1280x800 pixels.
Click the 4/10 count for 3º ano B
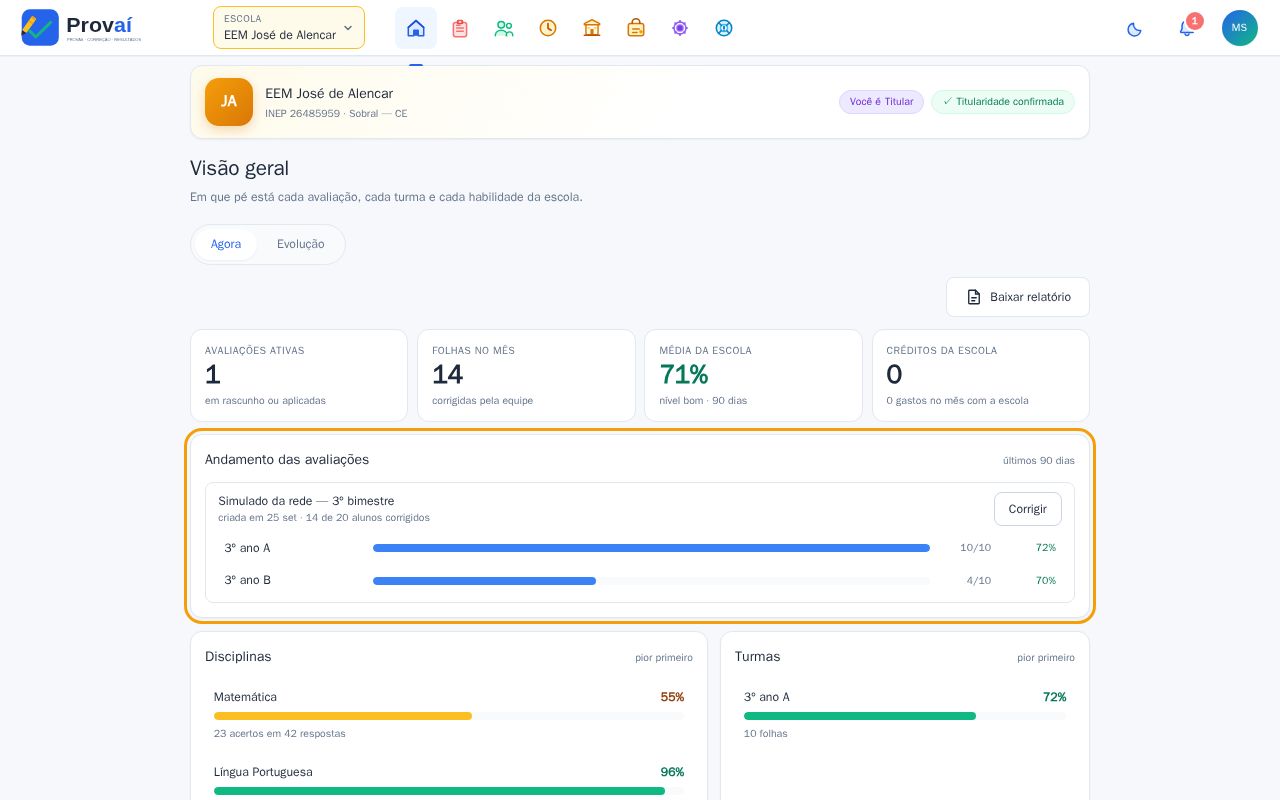point(978,581)
